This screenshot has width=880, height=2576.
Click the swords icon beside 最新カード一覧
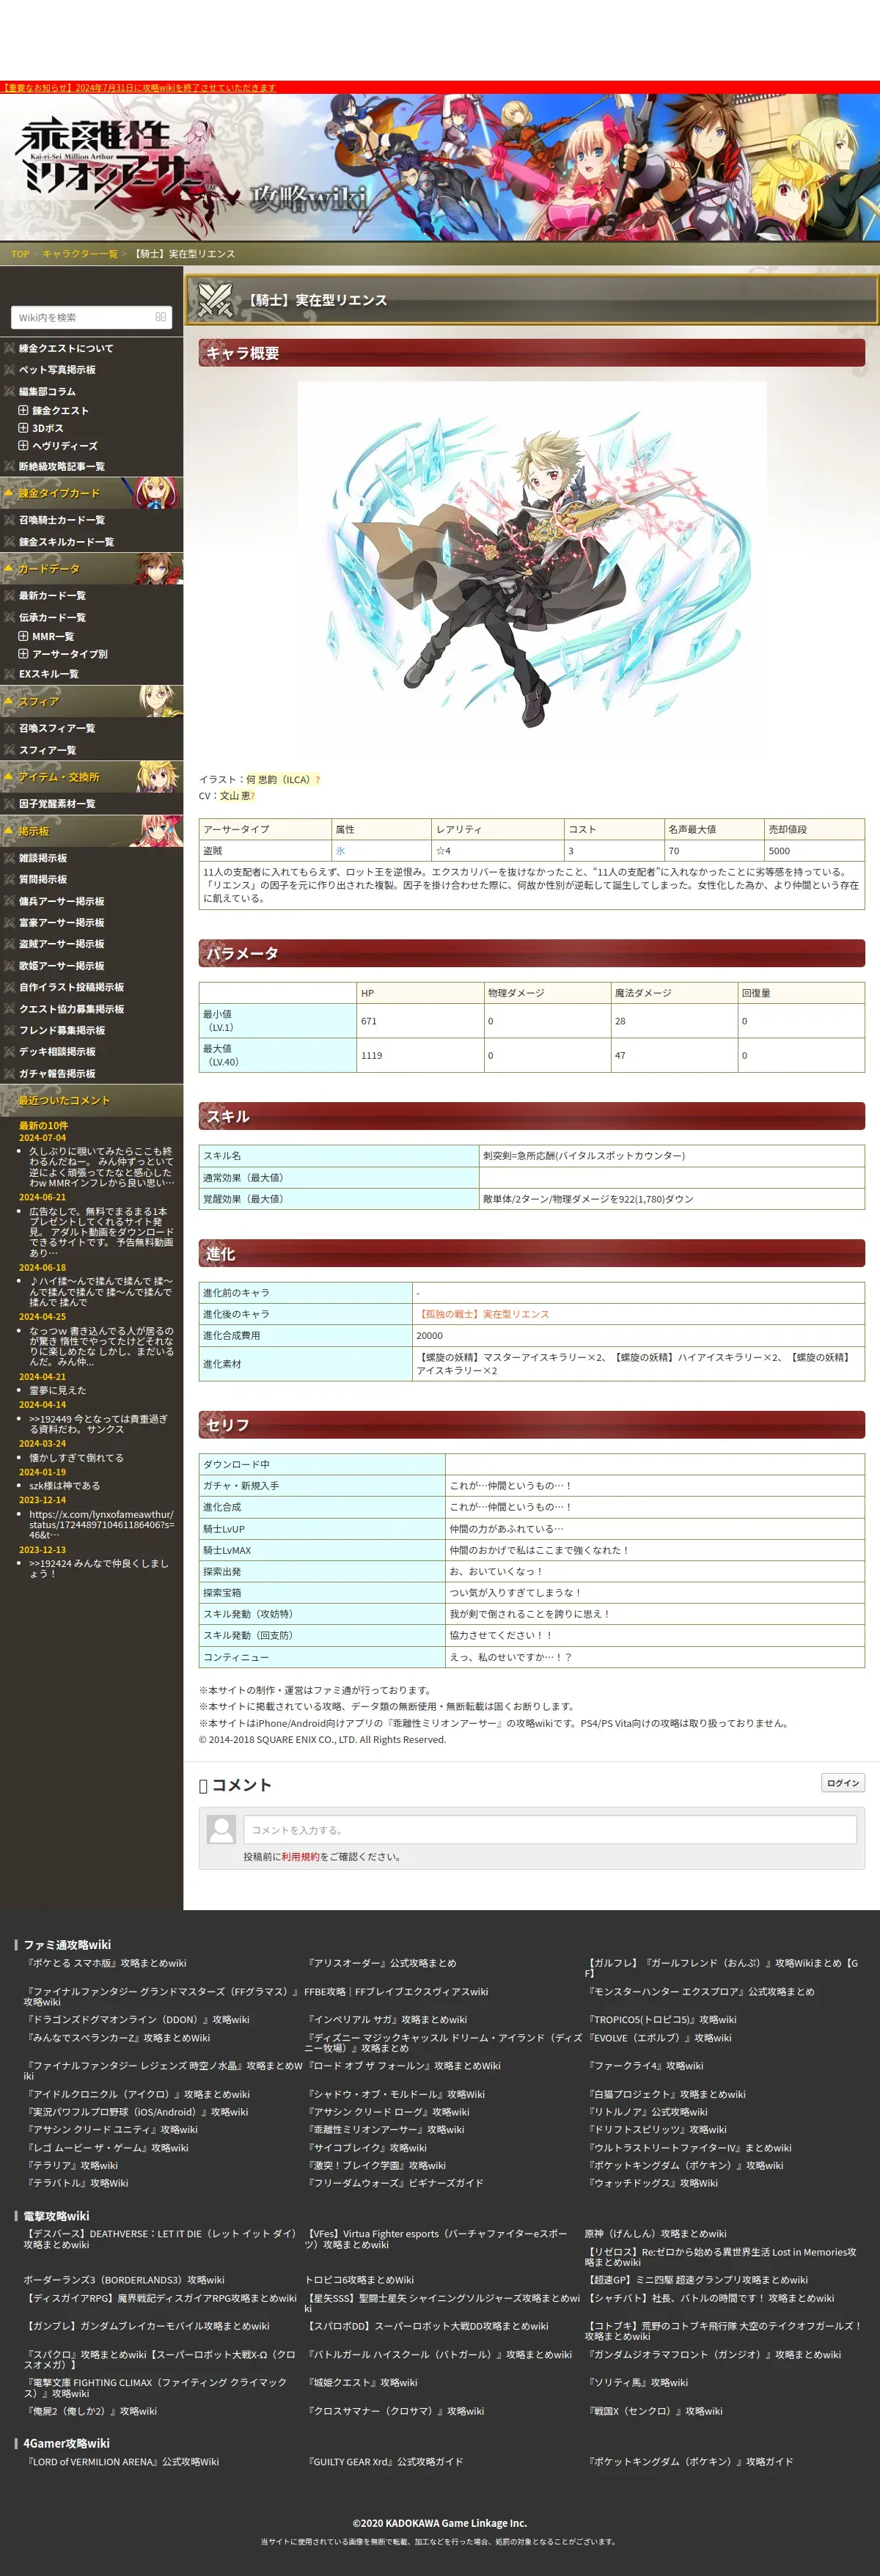click(9, 595)
